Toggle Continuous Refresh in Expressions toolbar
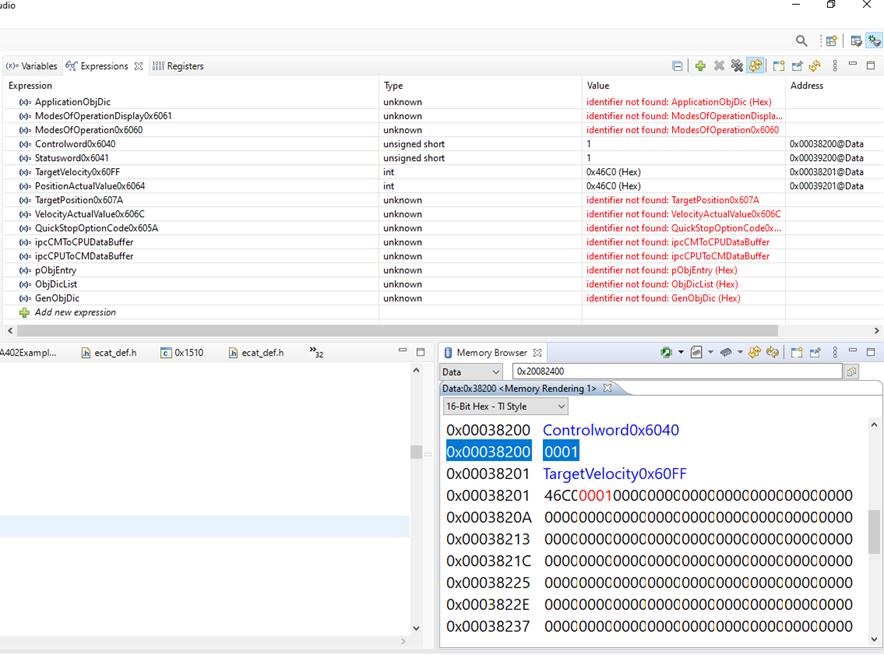 coord(755,66)
